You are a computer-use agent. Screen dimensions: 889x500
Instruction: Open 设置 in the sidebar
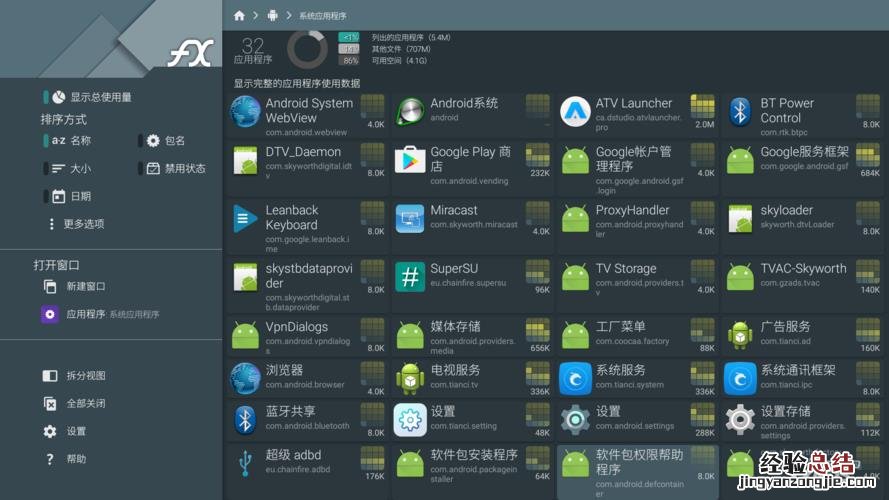click(x=65, y=431)
